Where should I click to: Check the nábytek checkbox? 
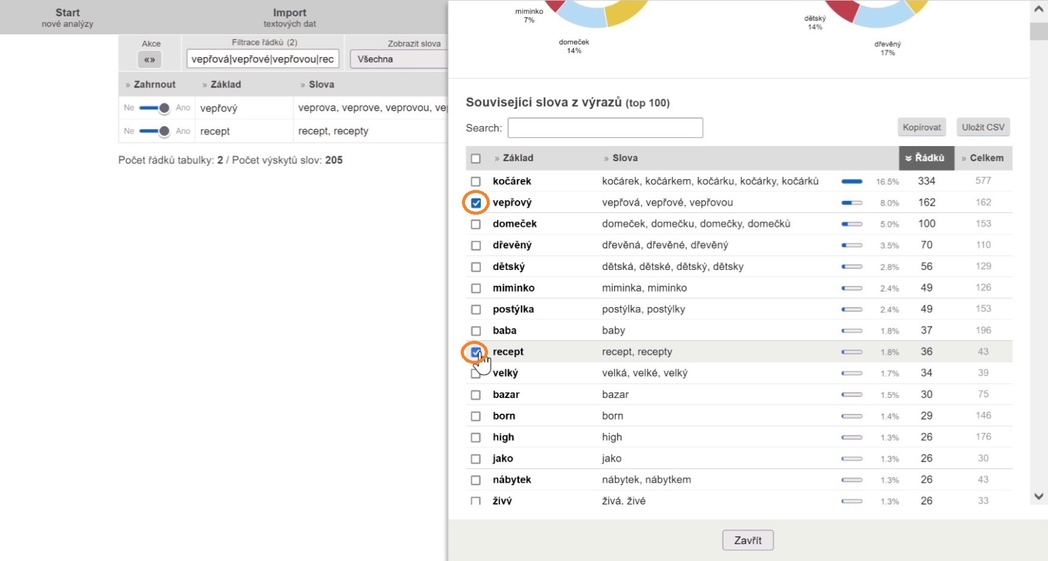pos(476,480)
